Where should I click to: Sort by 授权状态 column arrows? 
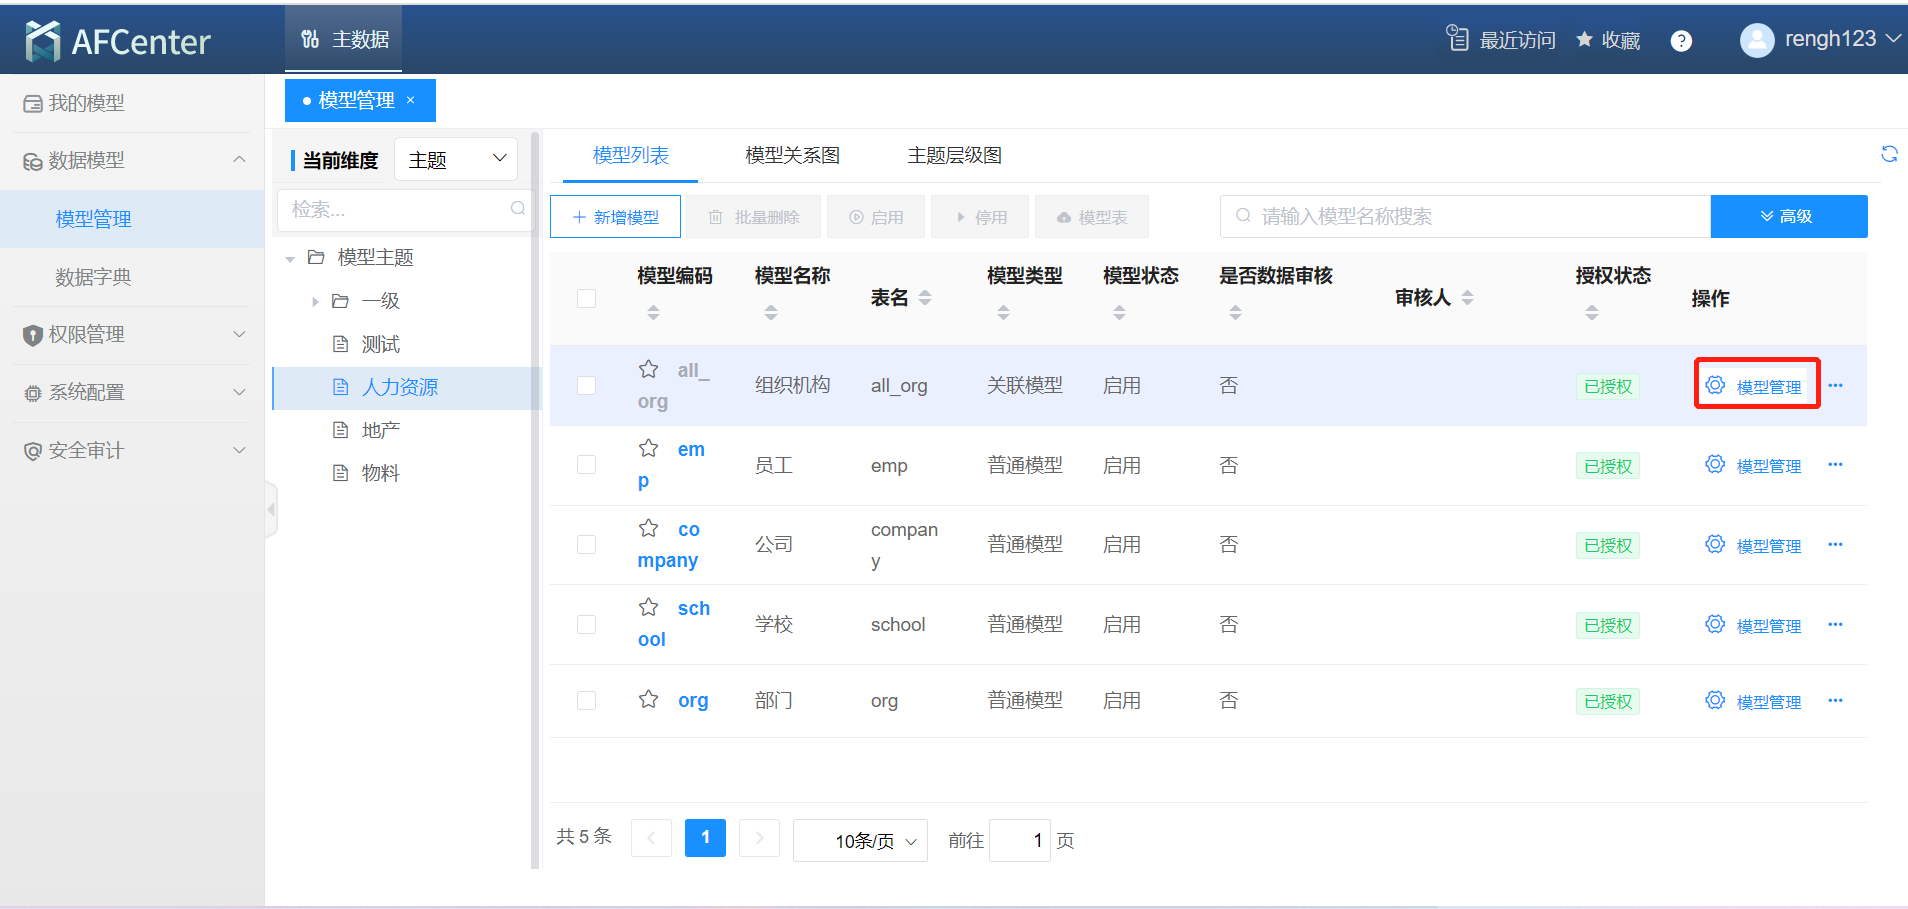1592,312
